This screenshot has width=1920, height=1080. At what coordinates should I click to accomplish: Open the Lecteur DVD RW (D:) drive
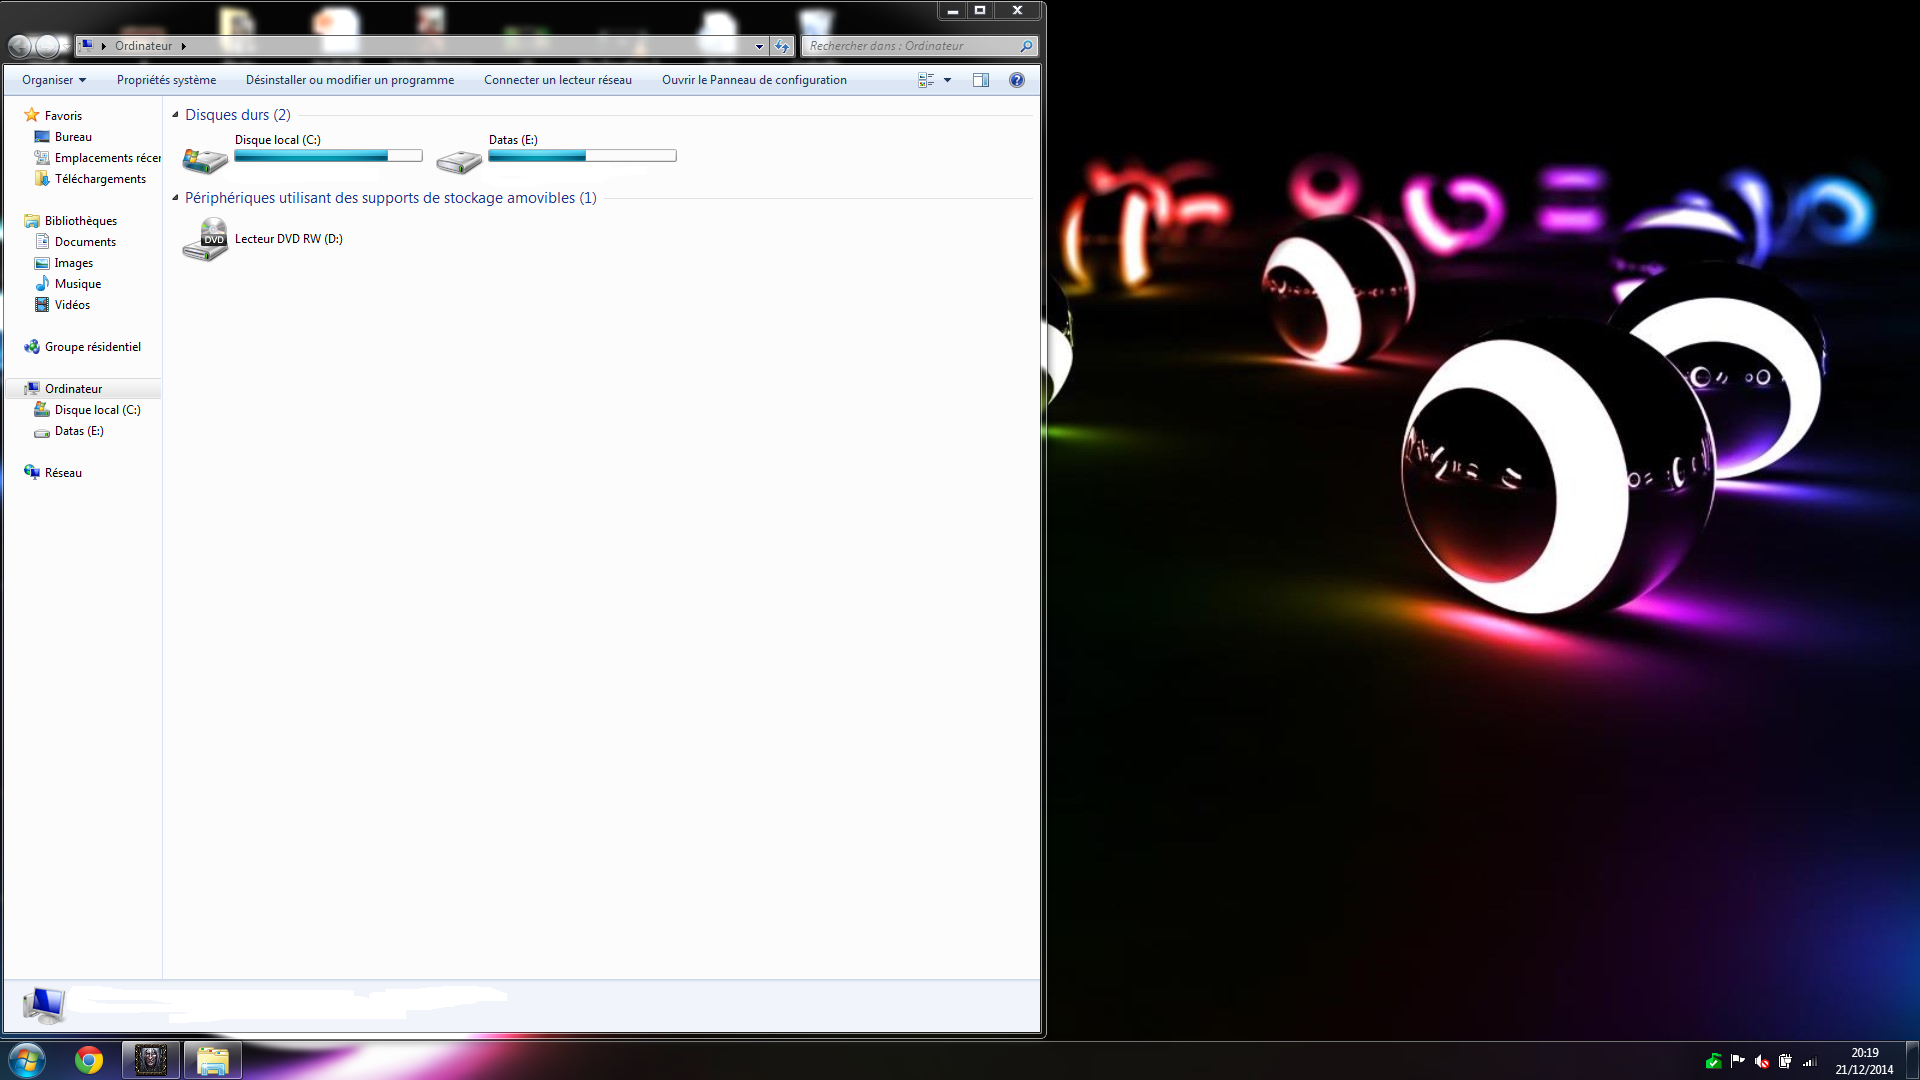point(205,240)
